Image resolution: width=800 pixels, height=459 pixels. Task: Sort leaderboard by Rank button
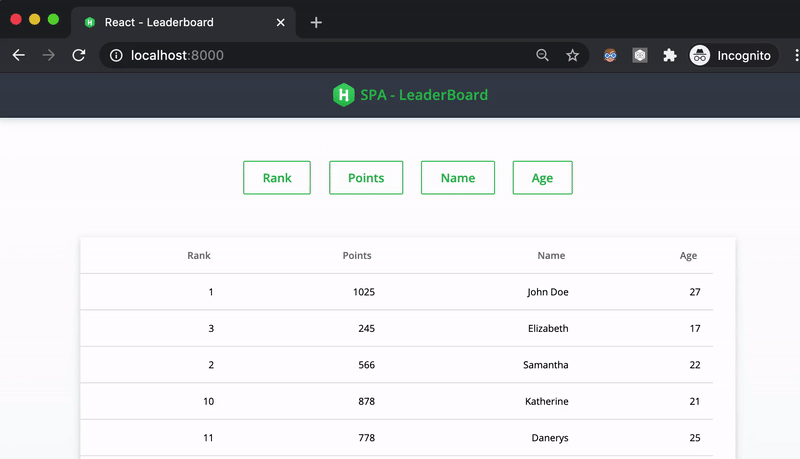tap(277, 178)
